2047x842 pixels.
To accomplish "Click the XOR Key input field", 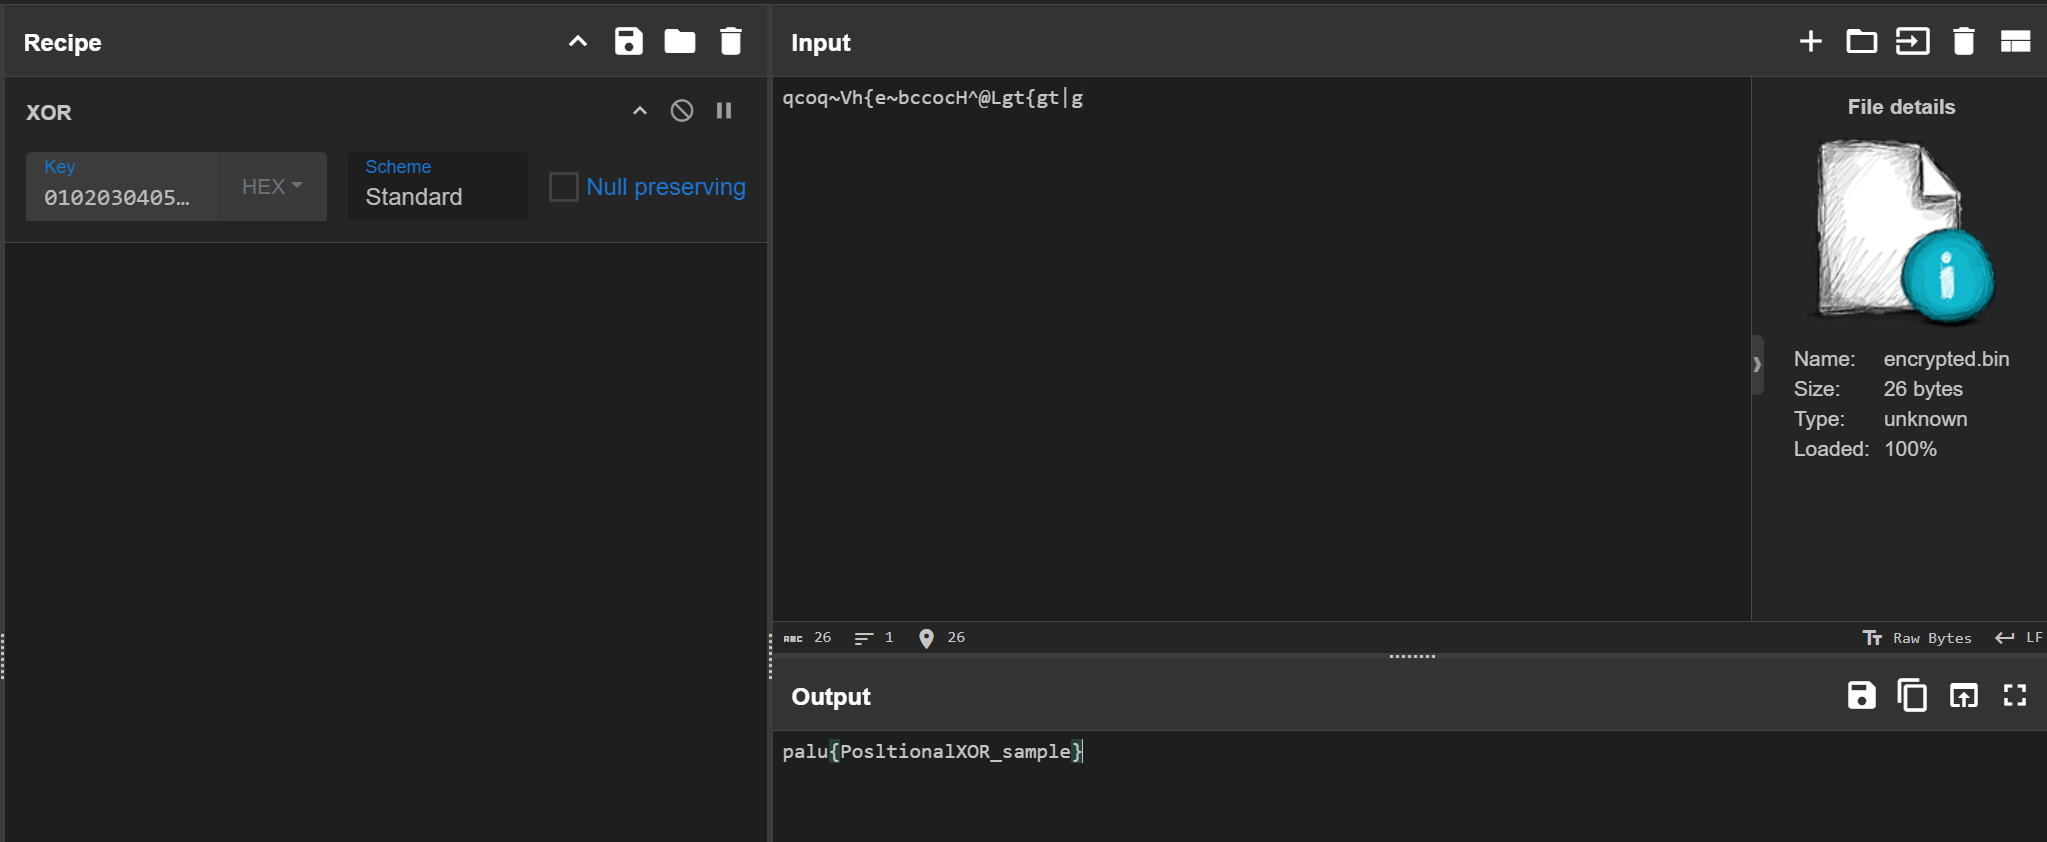I will click(x=120, y=197).
